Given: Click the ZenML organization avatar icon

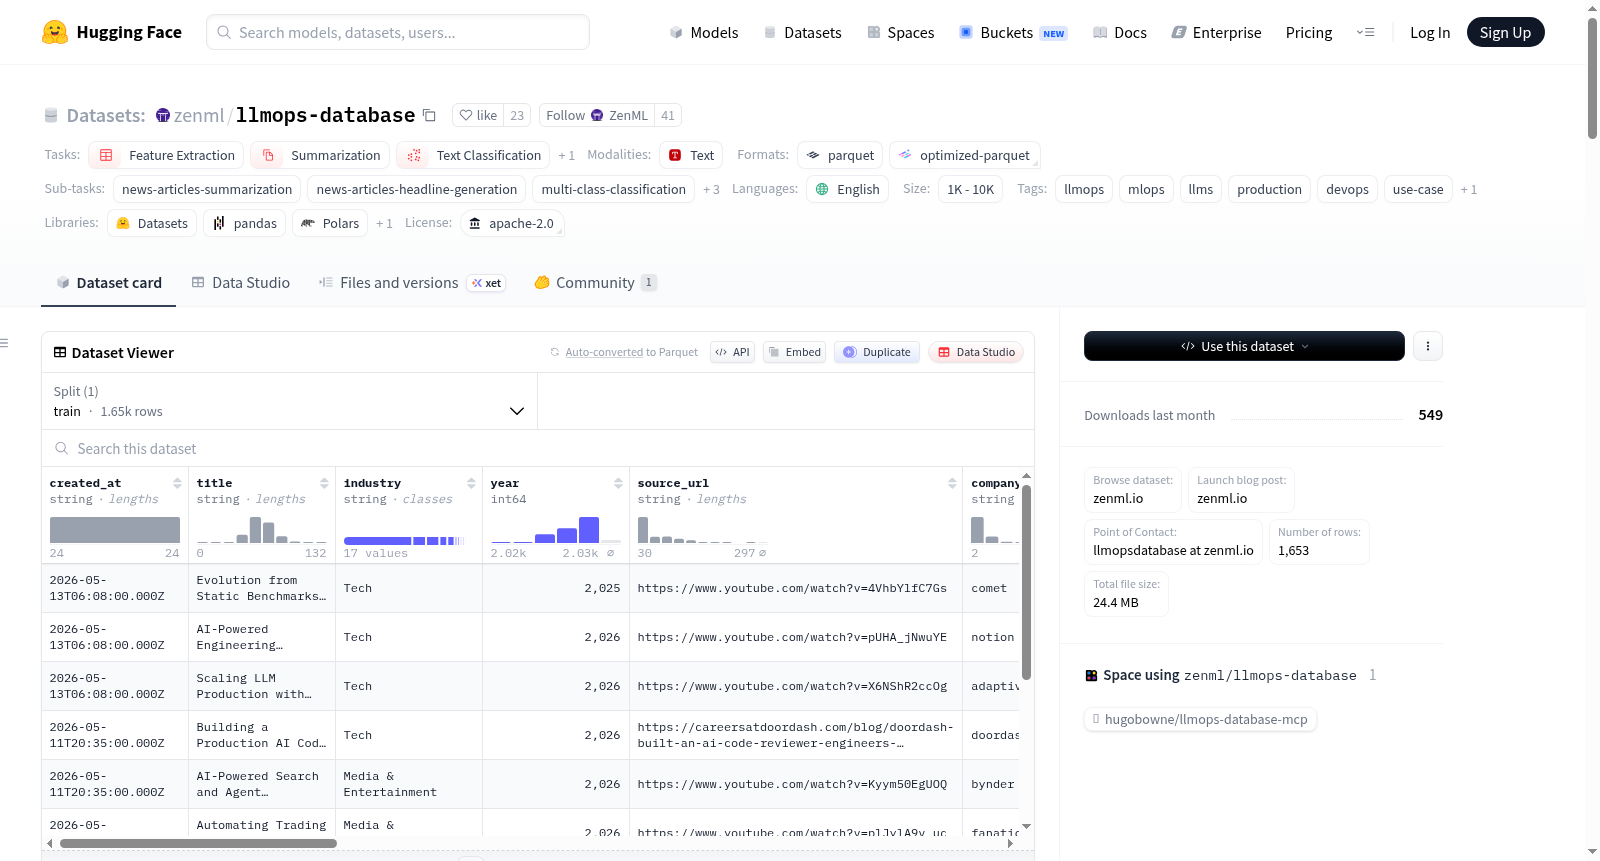Looking at the screenshot, I should click(x=163, y=115).
